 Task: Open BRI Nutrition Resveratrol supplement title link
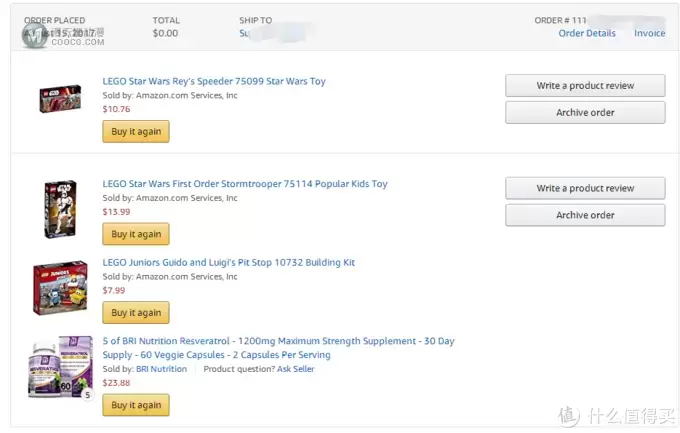point(278,348)
